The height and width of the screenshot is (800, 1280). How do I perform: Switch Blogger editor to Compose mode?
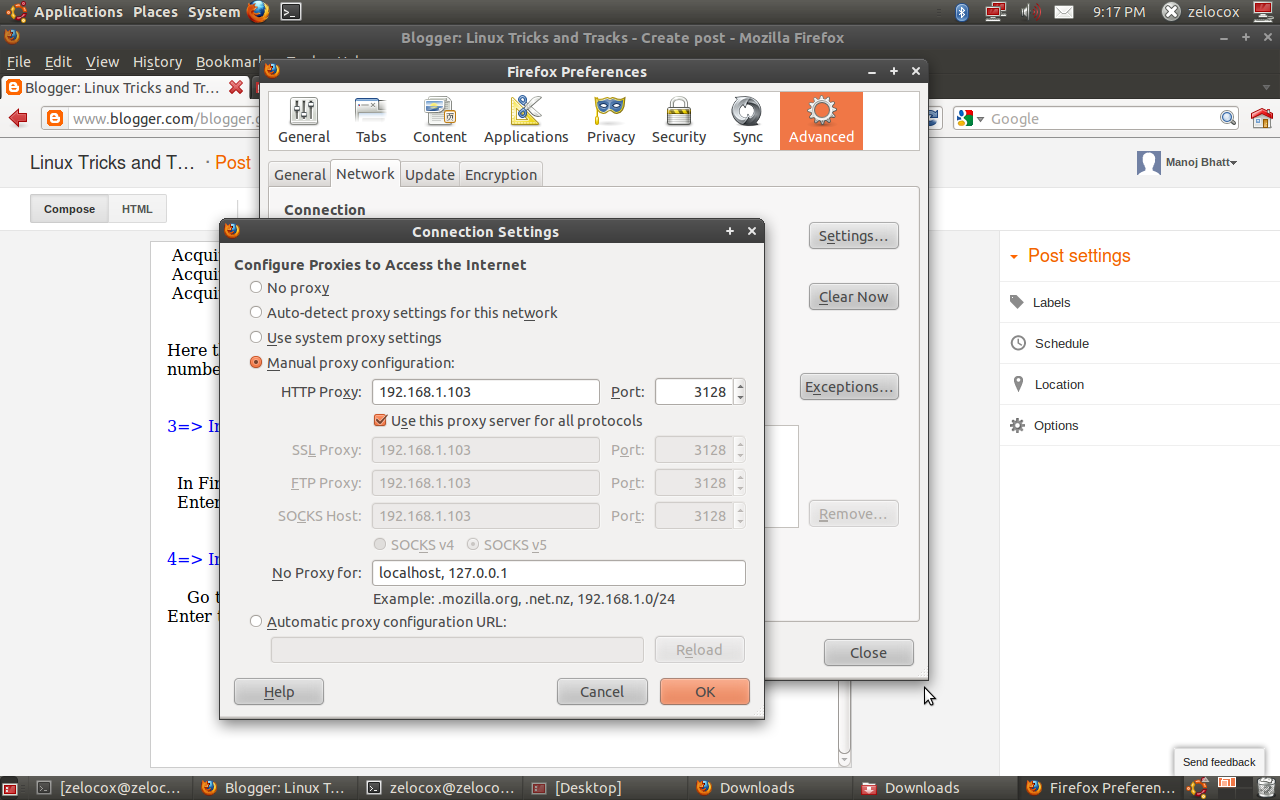[69, 209]
